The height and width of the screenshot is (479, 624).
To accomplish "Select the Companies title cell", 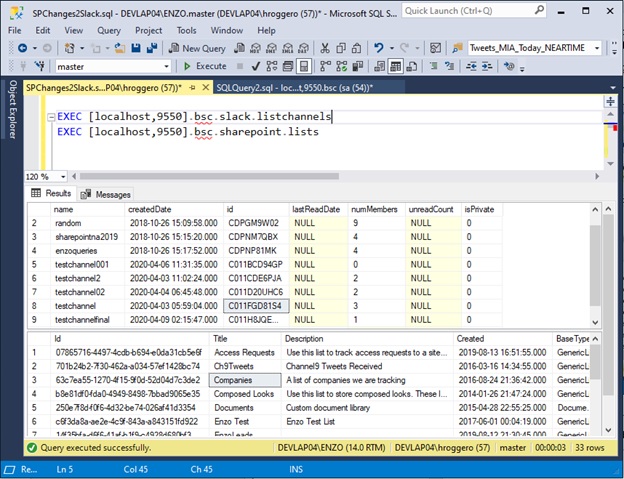I will pyautogui.click(x=245, y=380).
